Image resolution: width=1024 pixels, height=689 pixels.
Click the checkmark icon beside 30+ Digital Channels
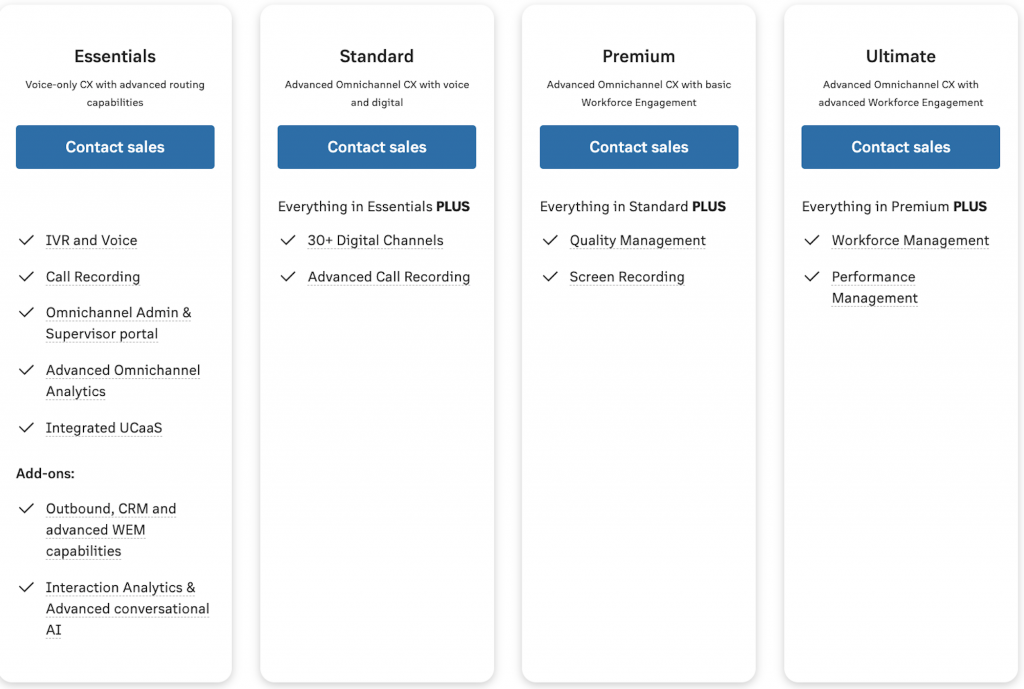coord(289,240)
